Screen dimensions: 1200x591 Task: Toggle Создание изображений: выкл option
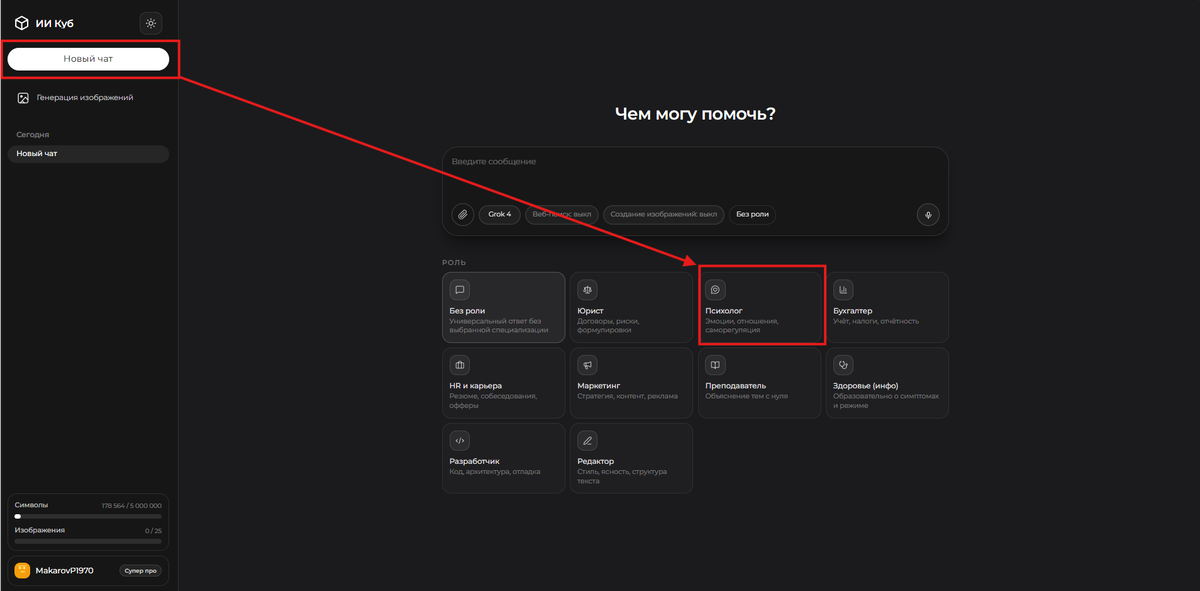point(664,214)
